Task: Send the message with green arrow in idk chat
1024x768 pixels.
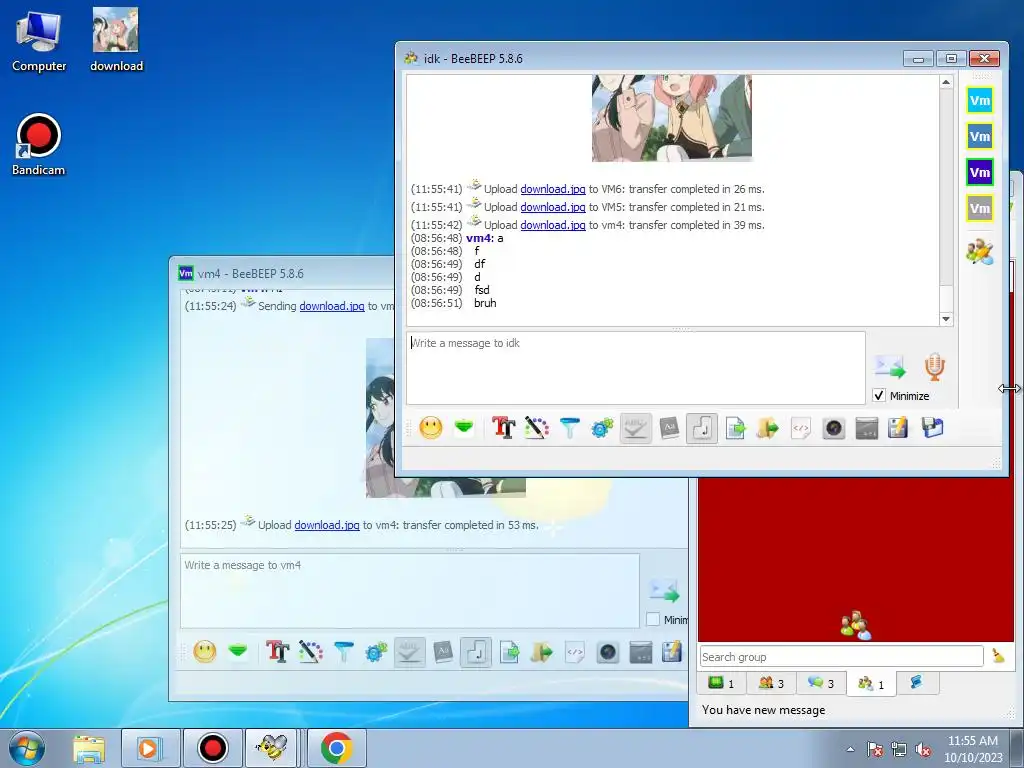Action: [890, 368]
